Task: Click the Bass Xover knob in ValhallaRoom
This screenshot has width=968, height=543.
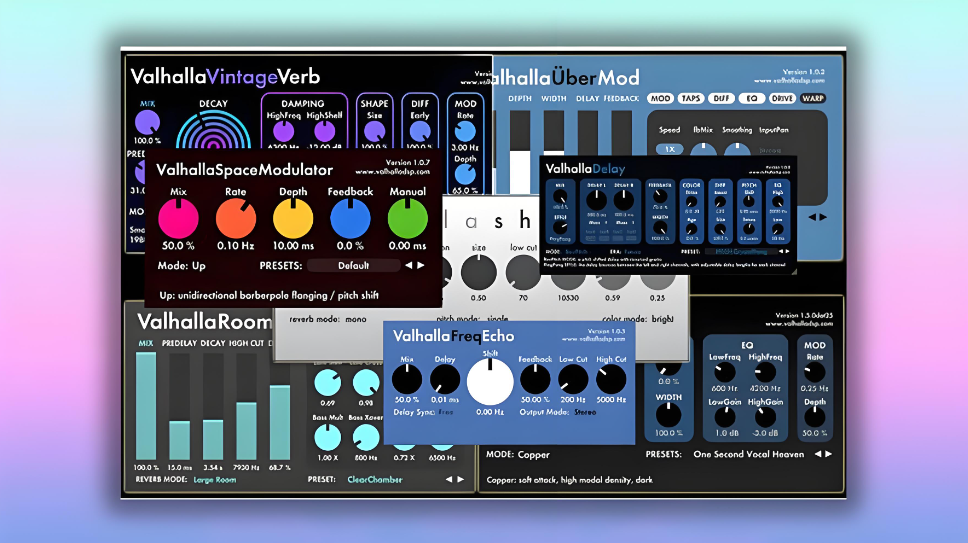Action: [365, 437]
